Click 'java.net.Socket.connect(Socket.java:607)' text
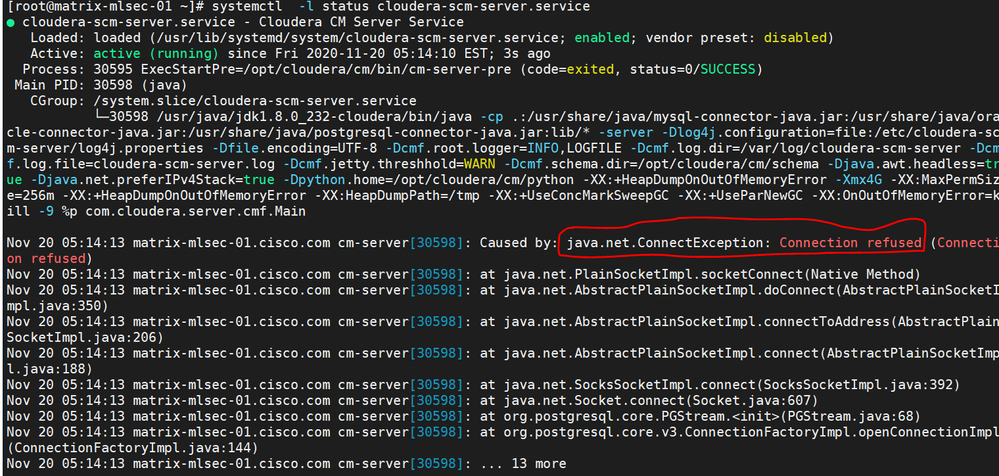Image resolution: width=999 pixels, height=476 pixels. tap(661, 401)
